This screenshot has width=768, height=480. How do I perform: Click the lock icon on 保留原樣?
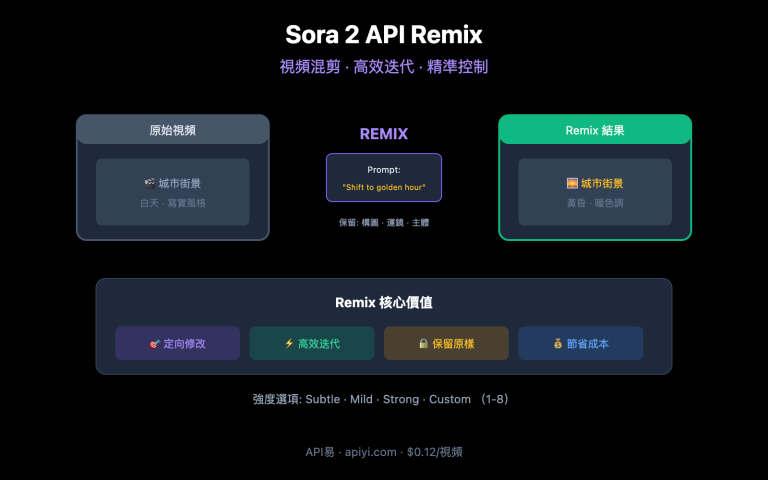[x=424, y=343]
